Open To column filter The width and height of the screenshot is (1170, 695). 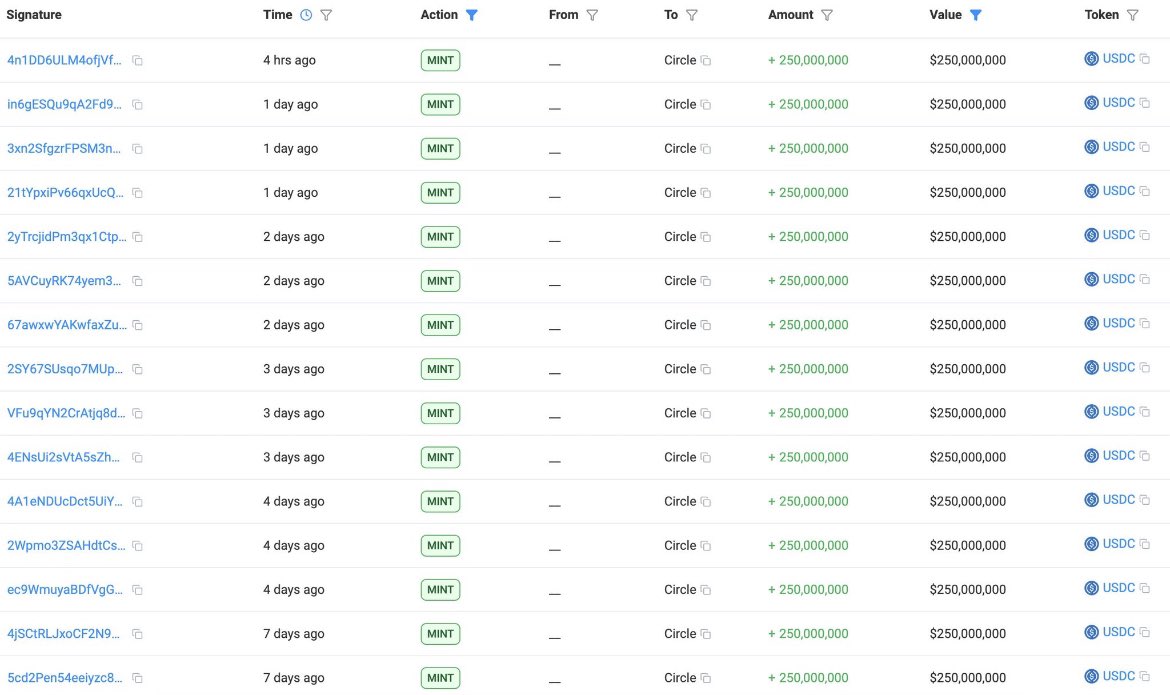(692, 15)
